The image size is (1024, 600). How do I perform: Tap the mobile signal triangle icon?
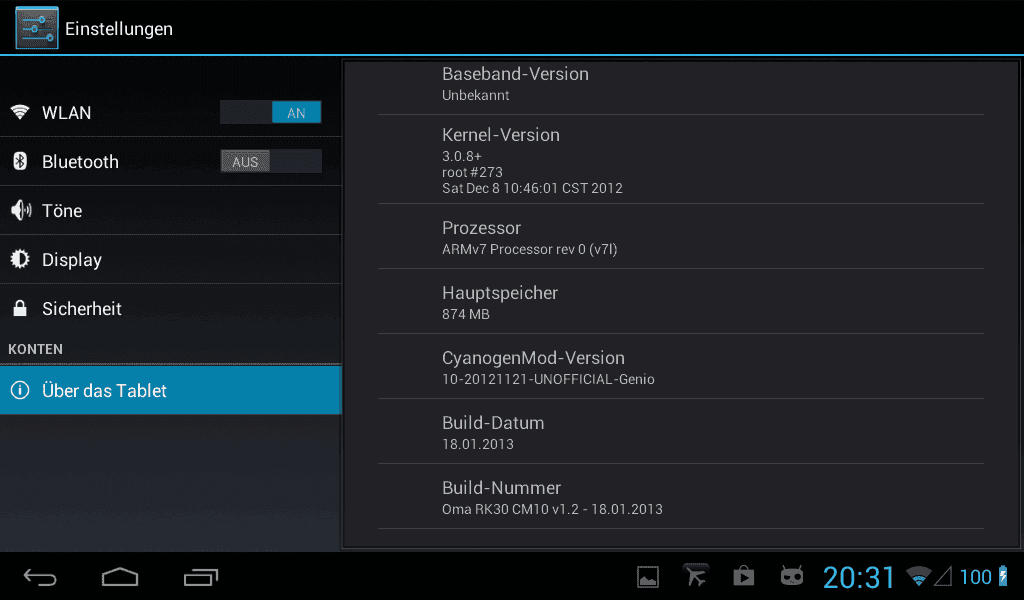click(x=943, y=576)
